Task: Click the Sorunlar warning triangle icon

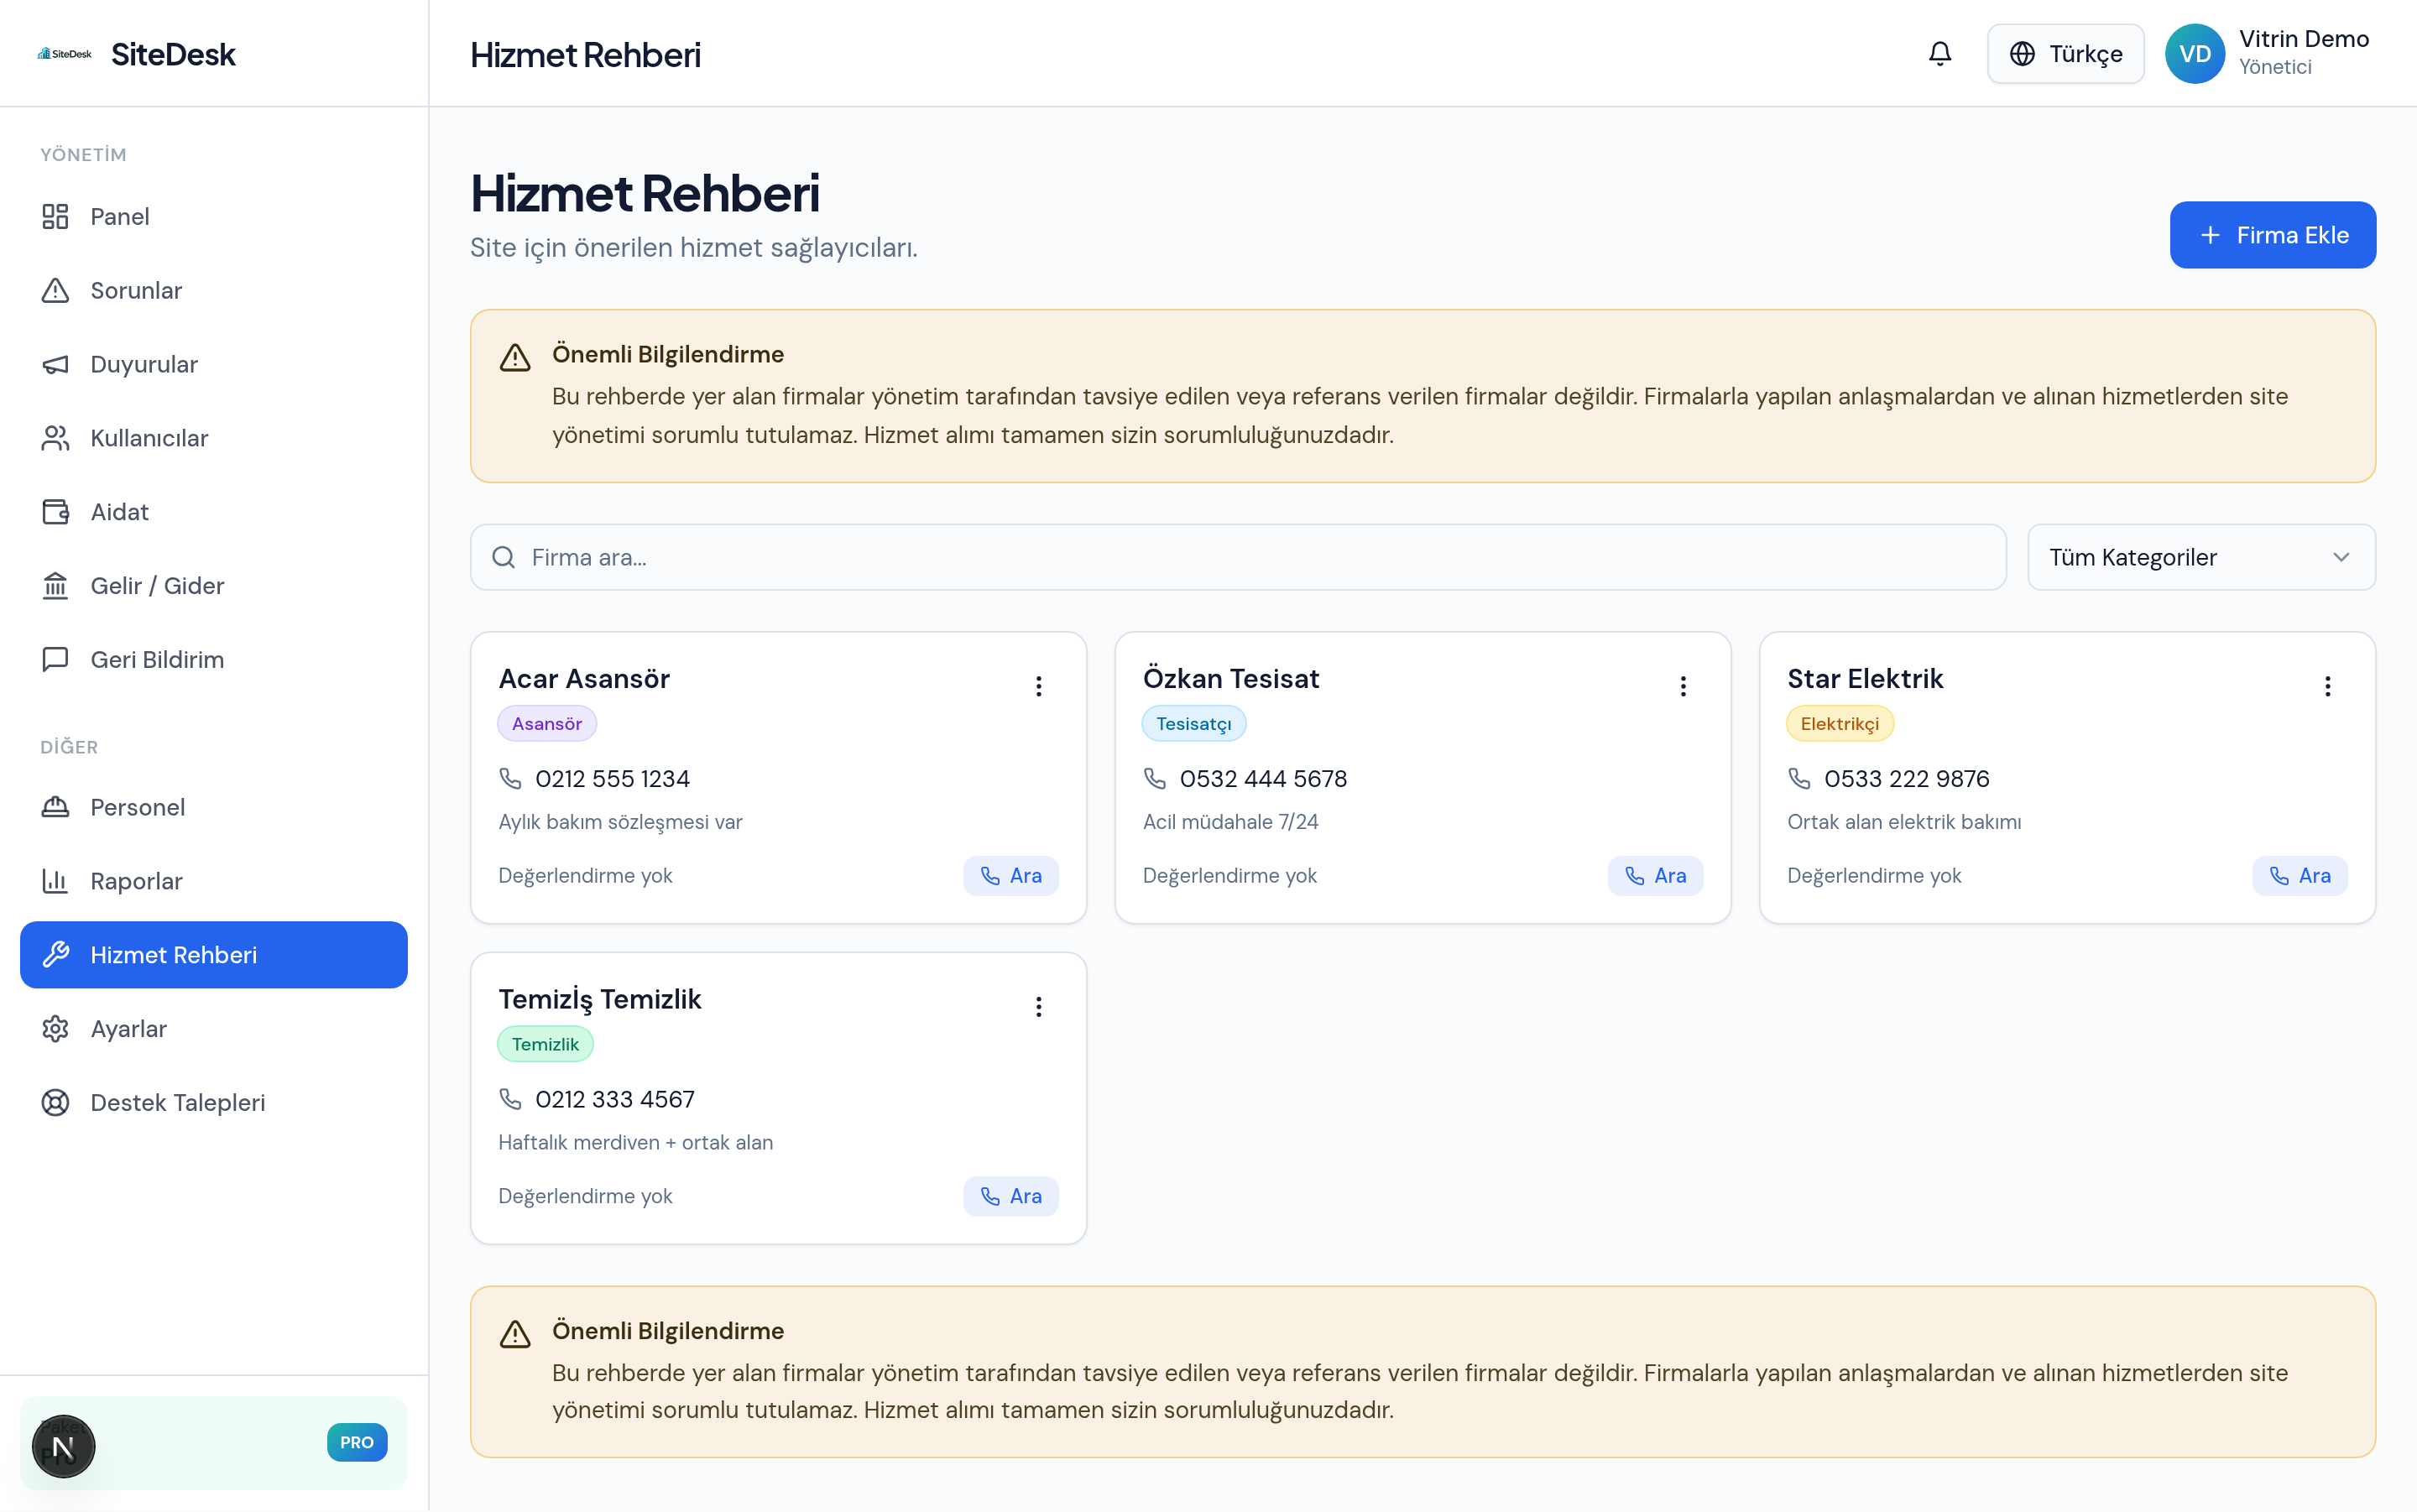Action: point(55,291)
